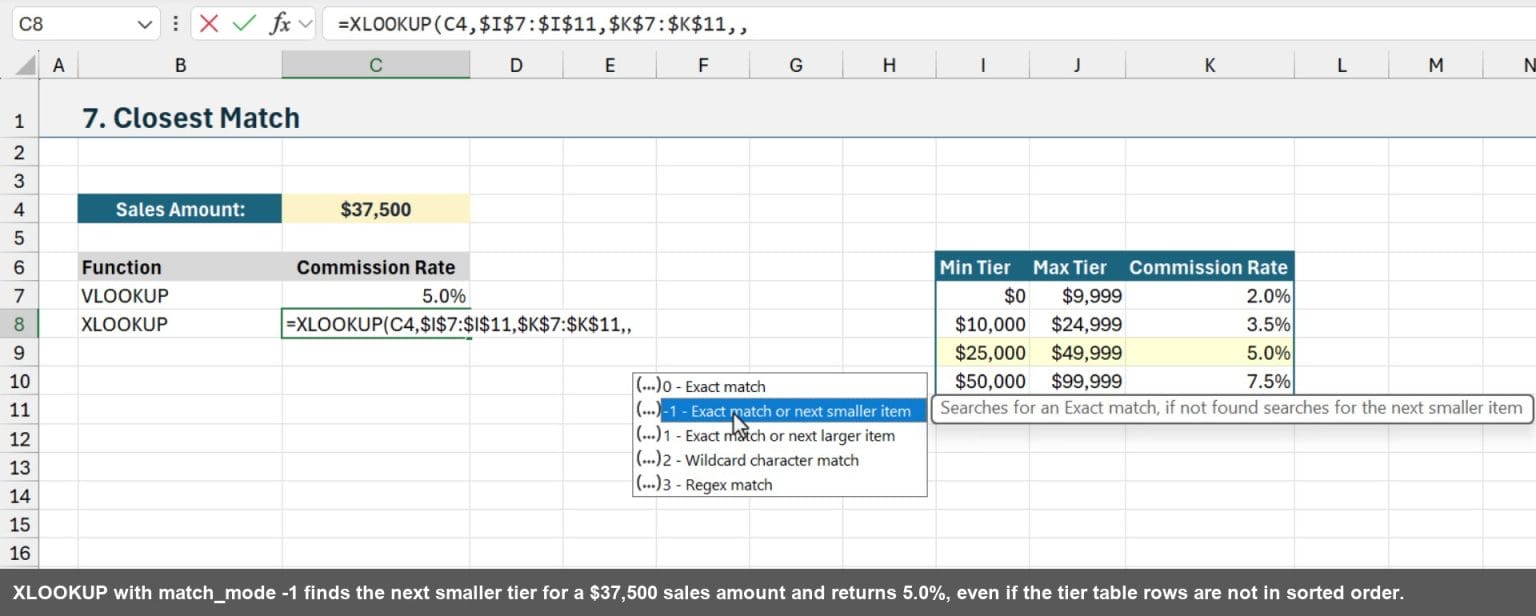Viewport: 1536px width, 616px height.
Task: Select the $99,999 Max Tier cell
Action: pos(1076,381)
